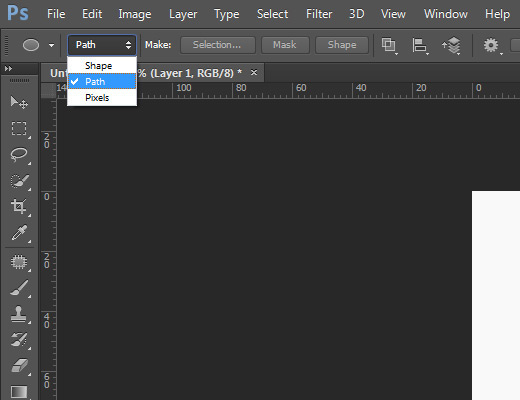
Task: Open the Help menu
Action: coord(497,14)
